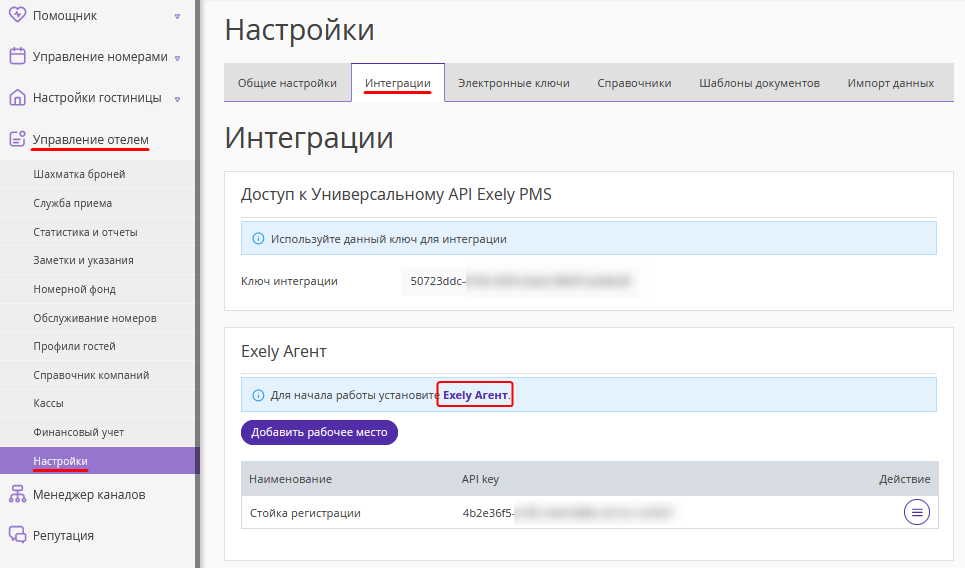Open the Справочники tab
The image size is (965, 568).
(634, 83)
